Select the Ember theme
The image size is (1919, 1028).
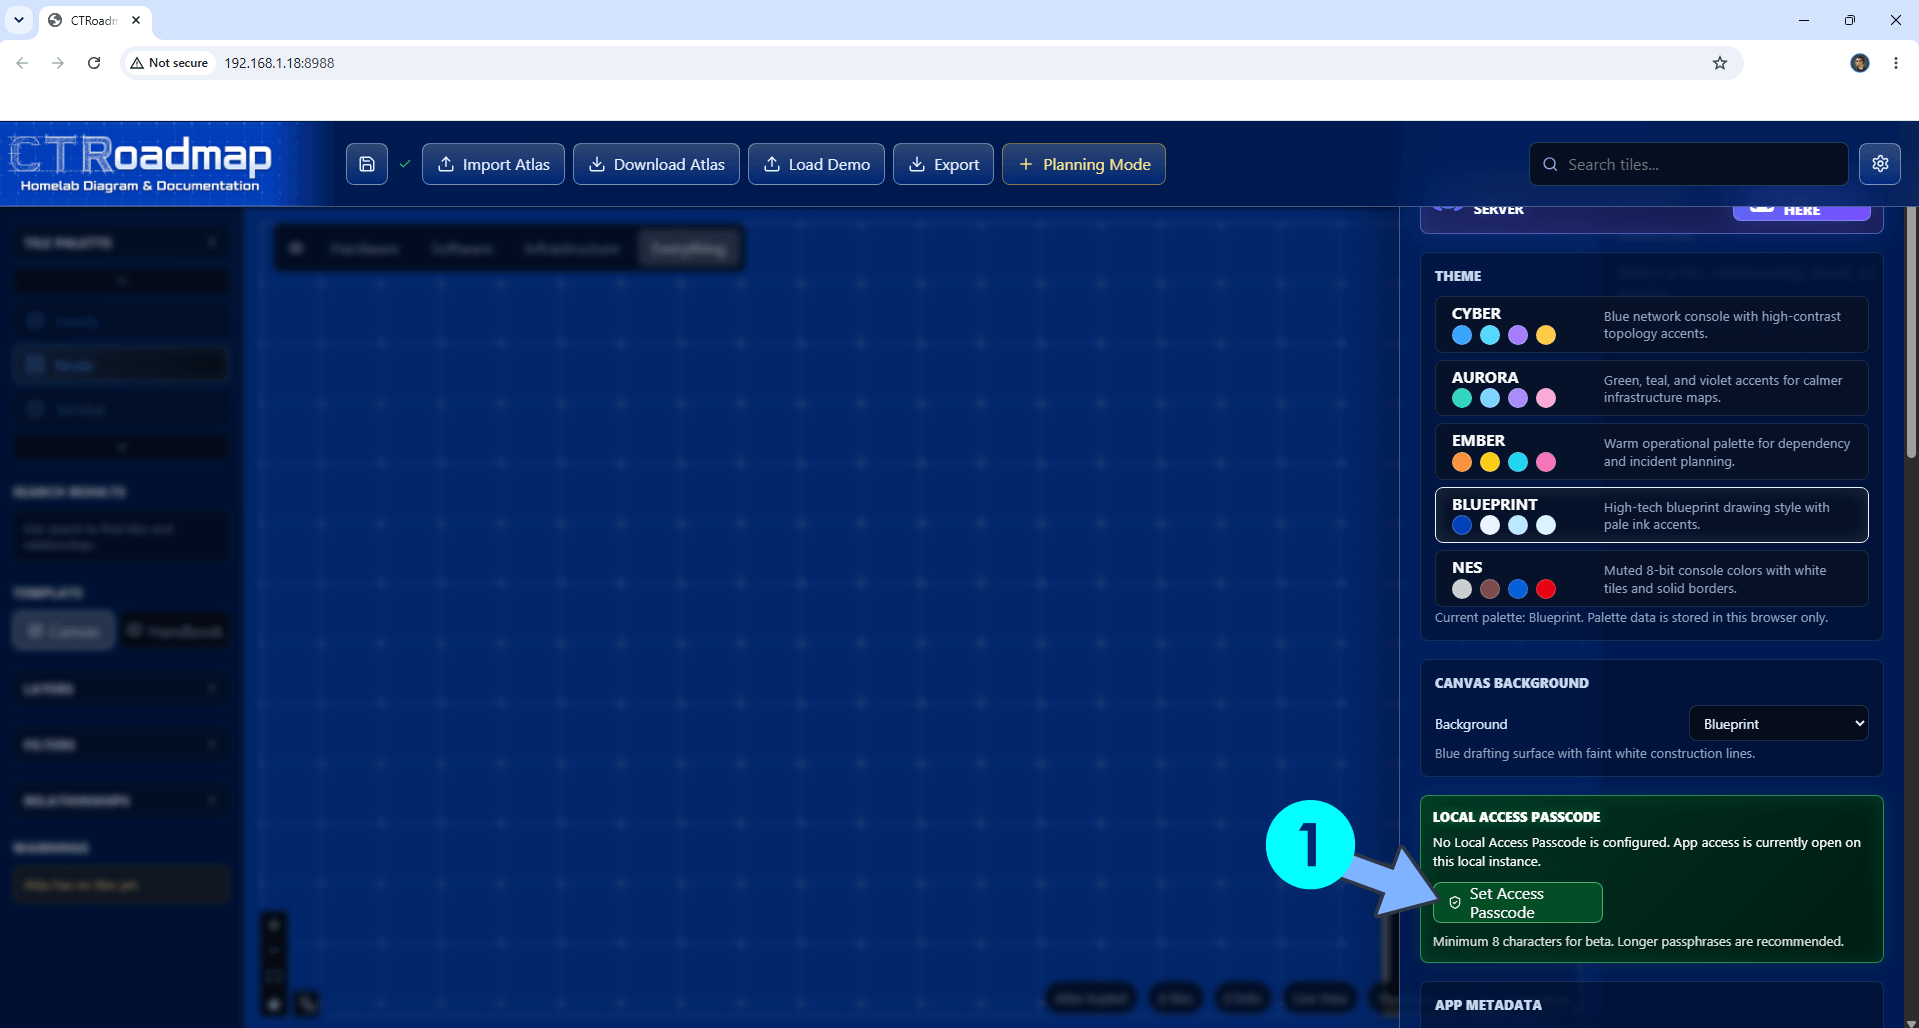tap(1651, 451)
